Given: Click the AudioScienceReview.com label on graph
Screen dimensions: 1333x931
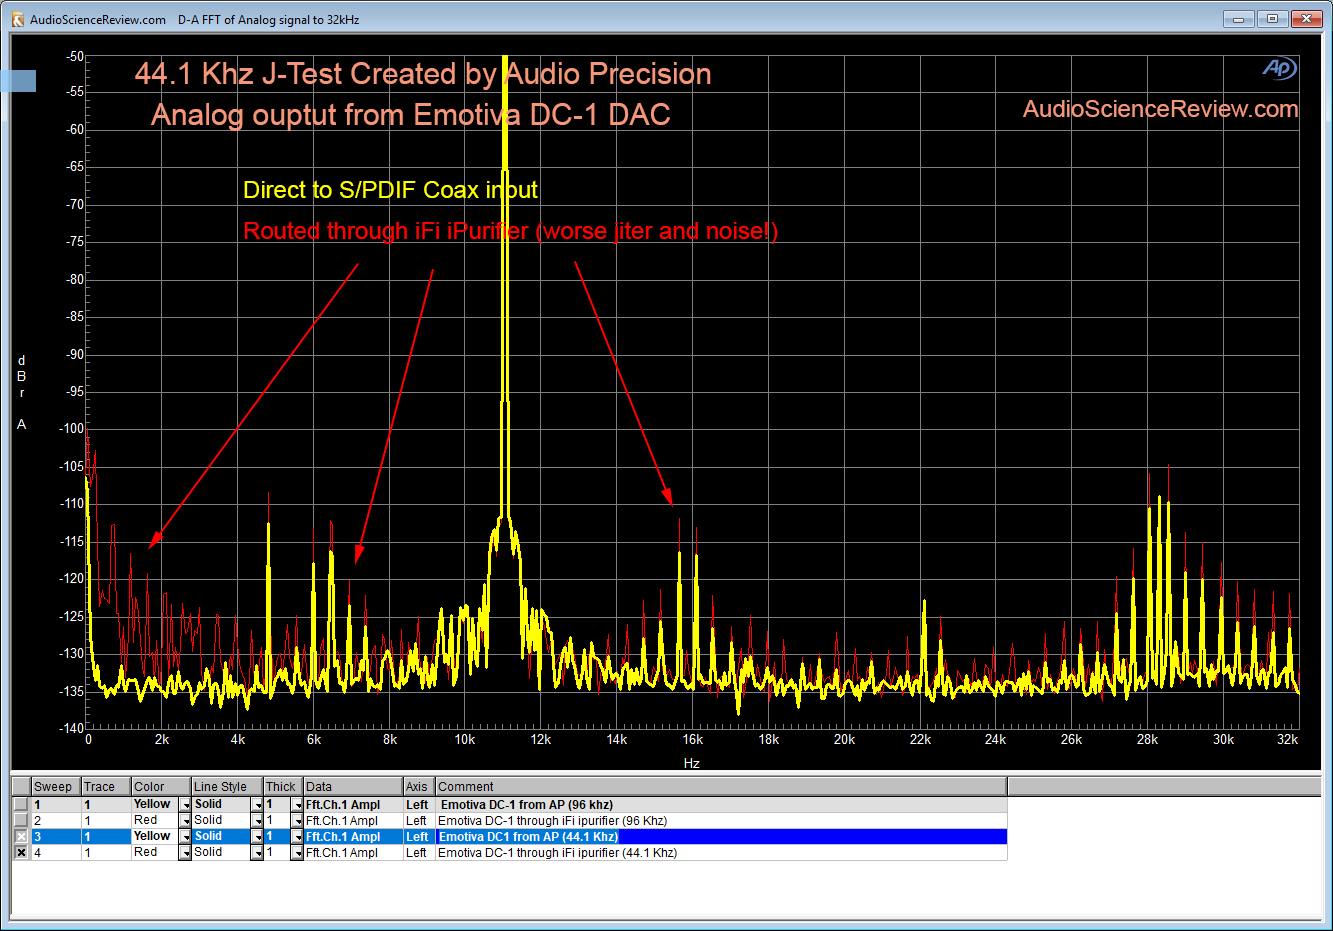Looking at the screenshot, I should pos(1160,109).
